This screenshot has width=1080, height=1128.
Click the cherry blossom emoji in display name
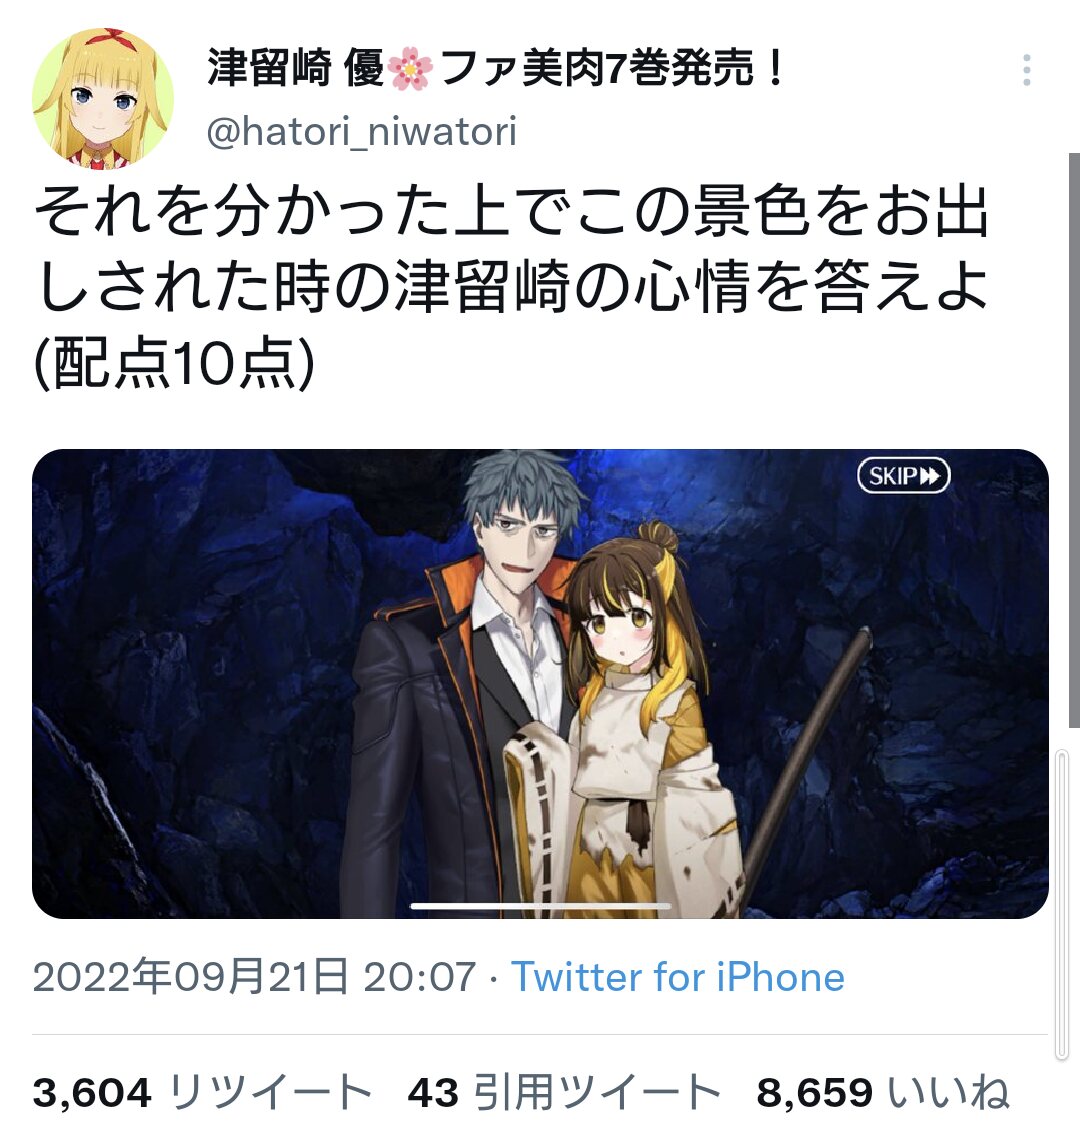(x=410, y=70)
